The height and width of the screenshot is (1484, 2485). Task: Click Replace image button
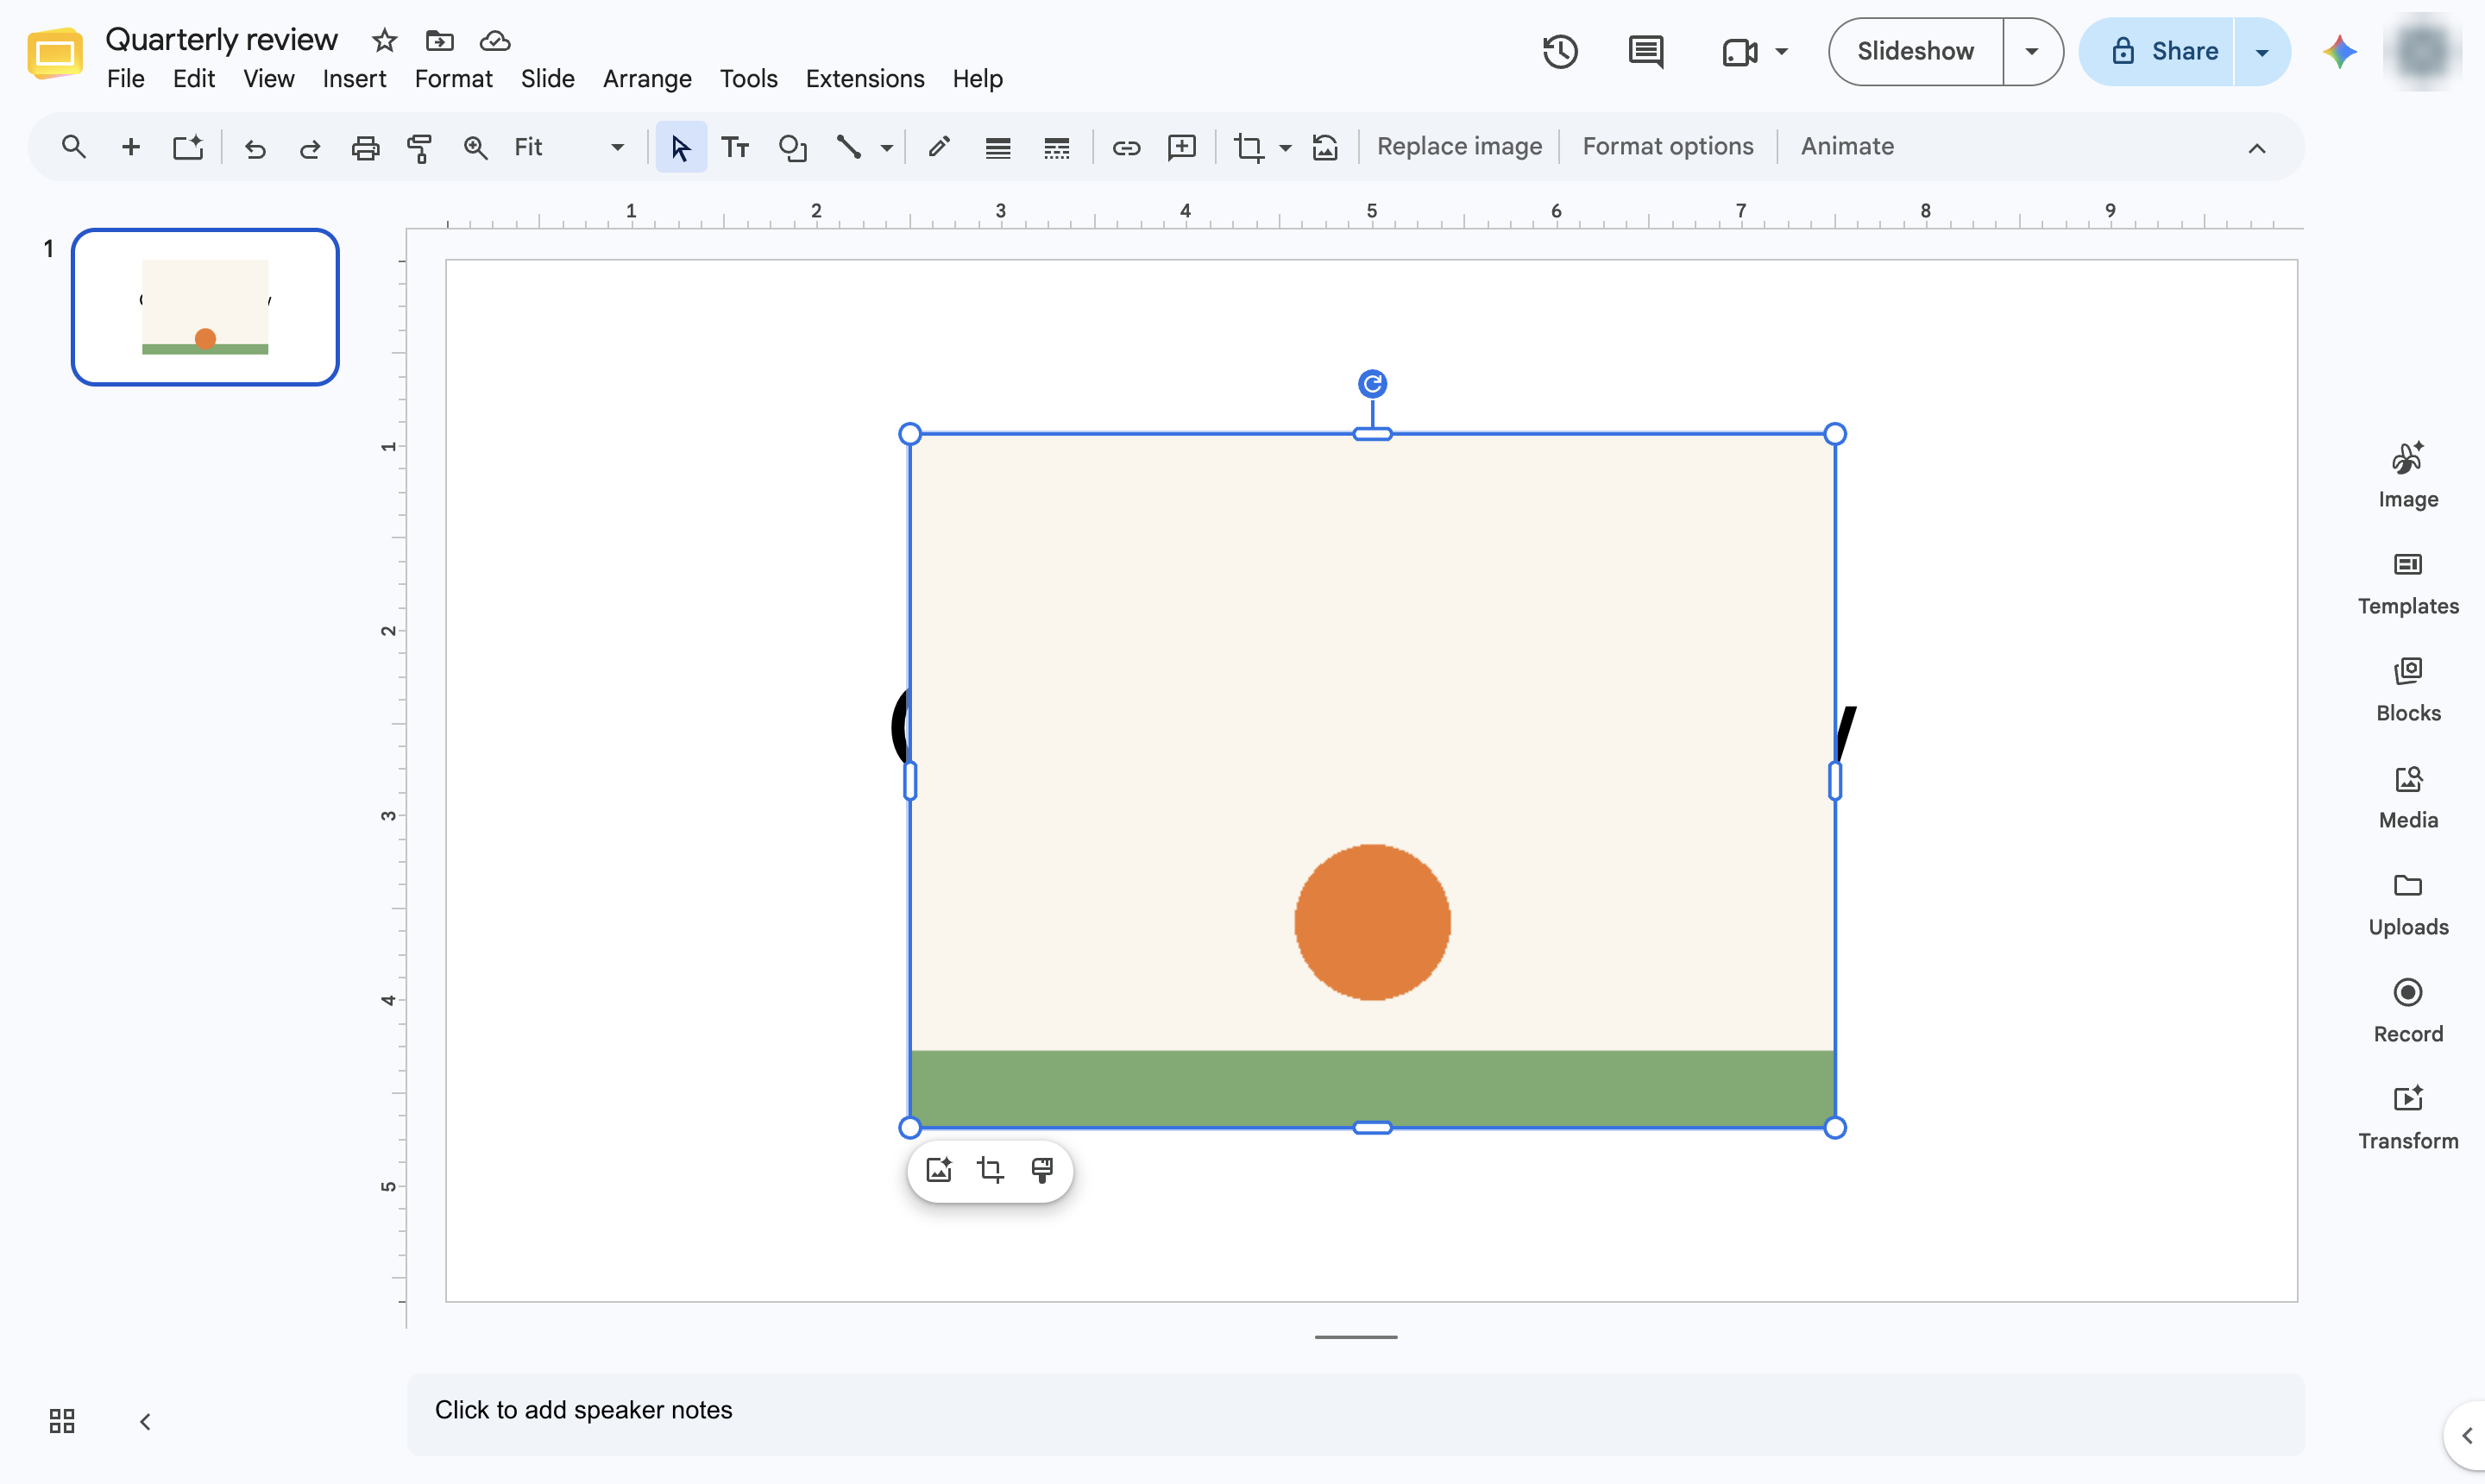click(x=1459, y=146)
